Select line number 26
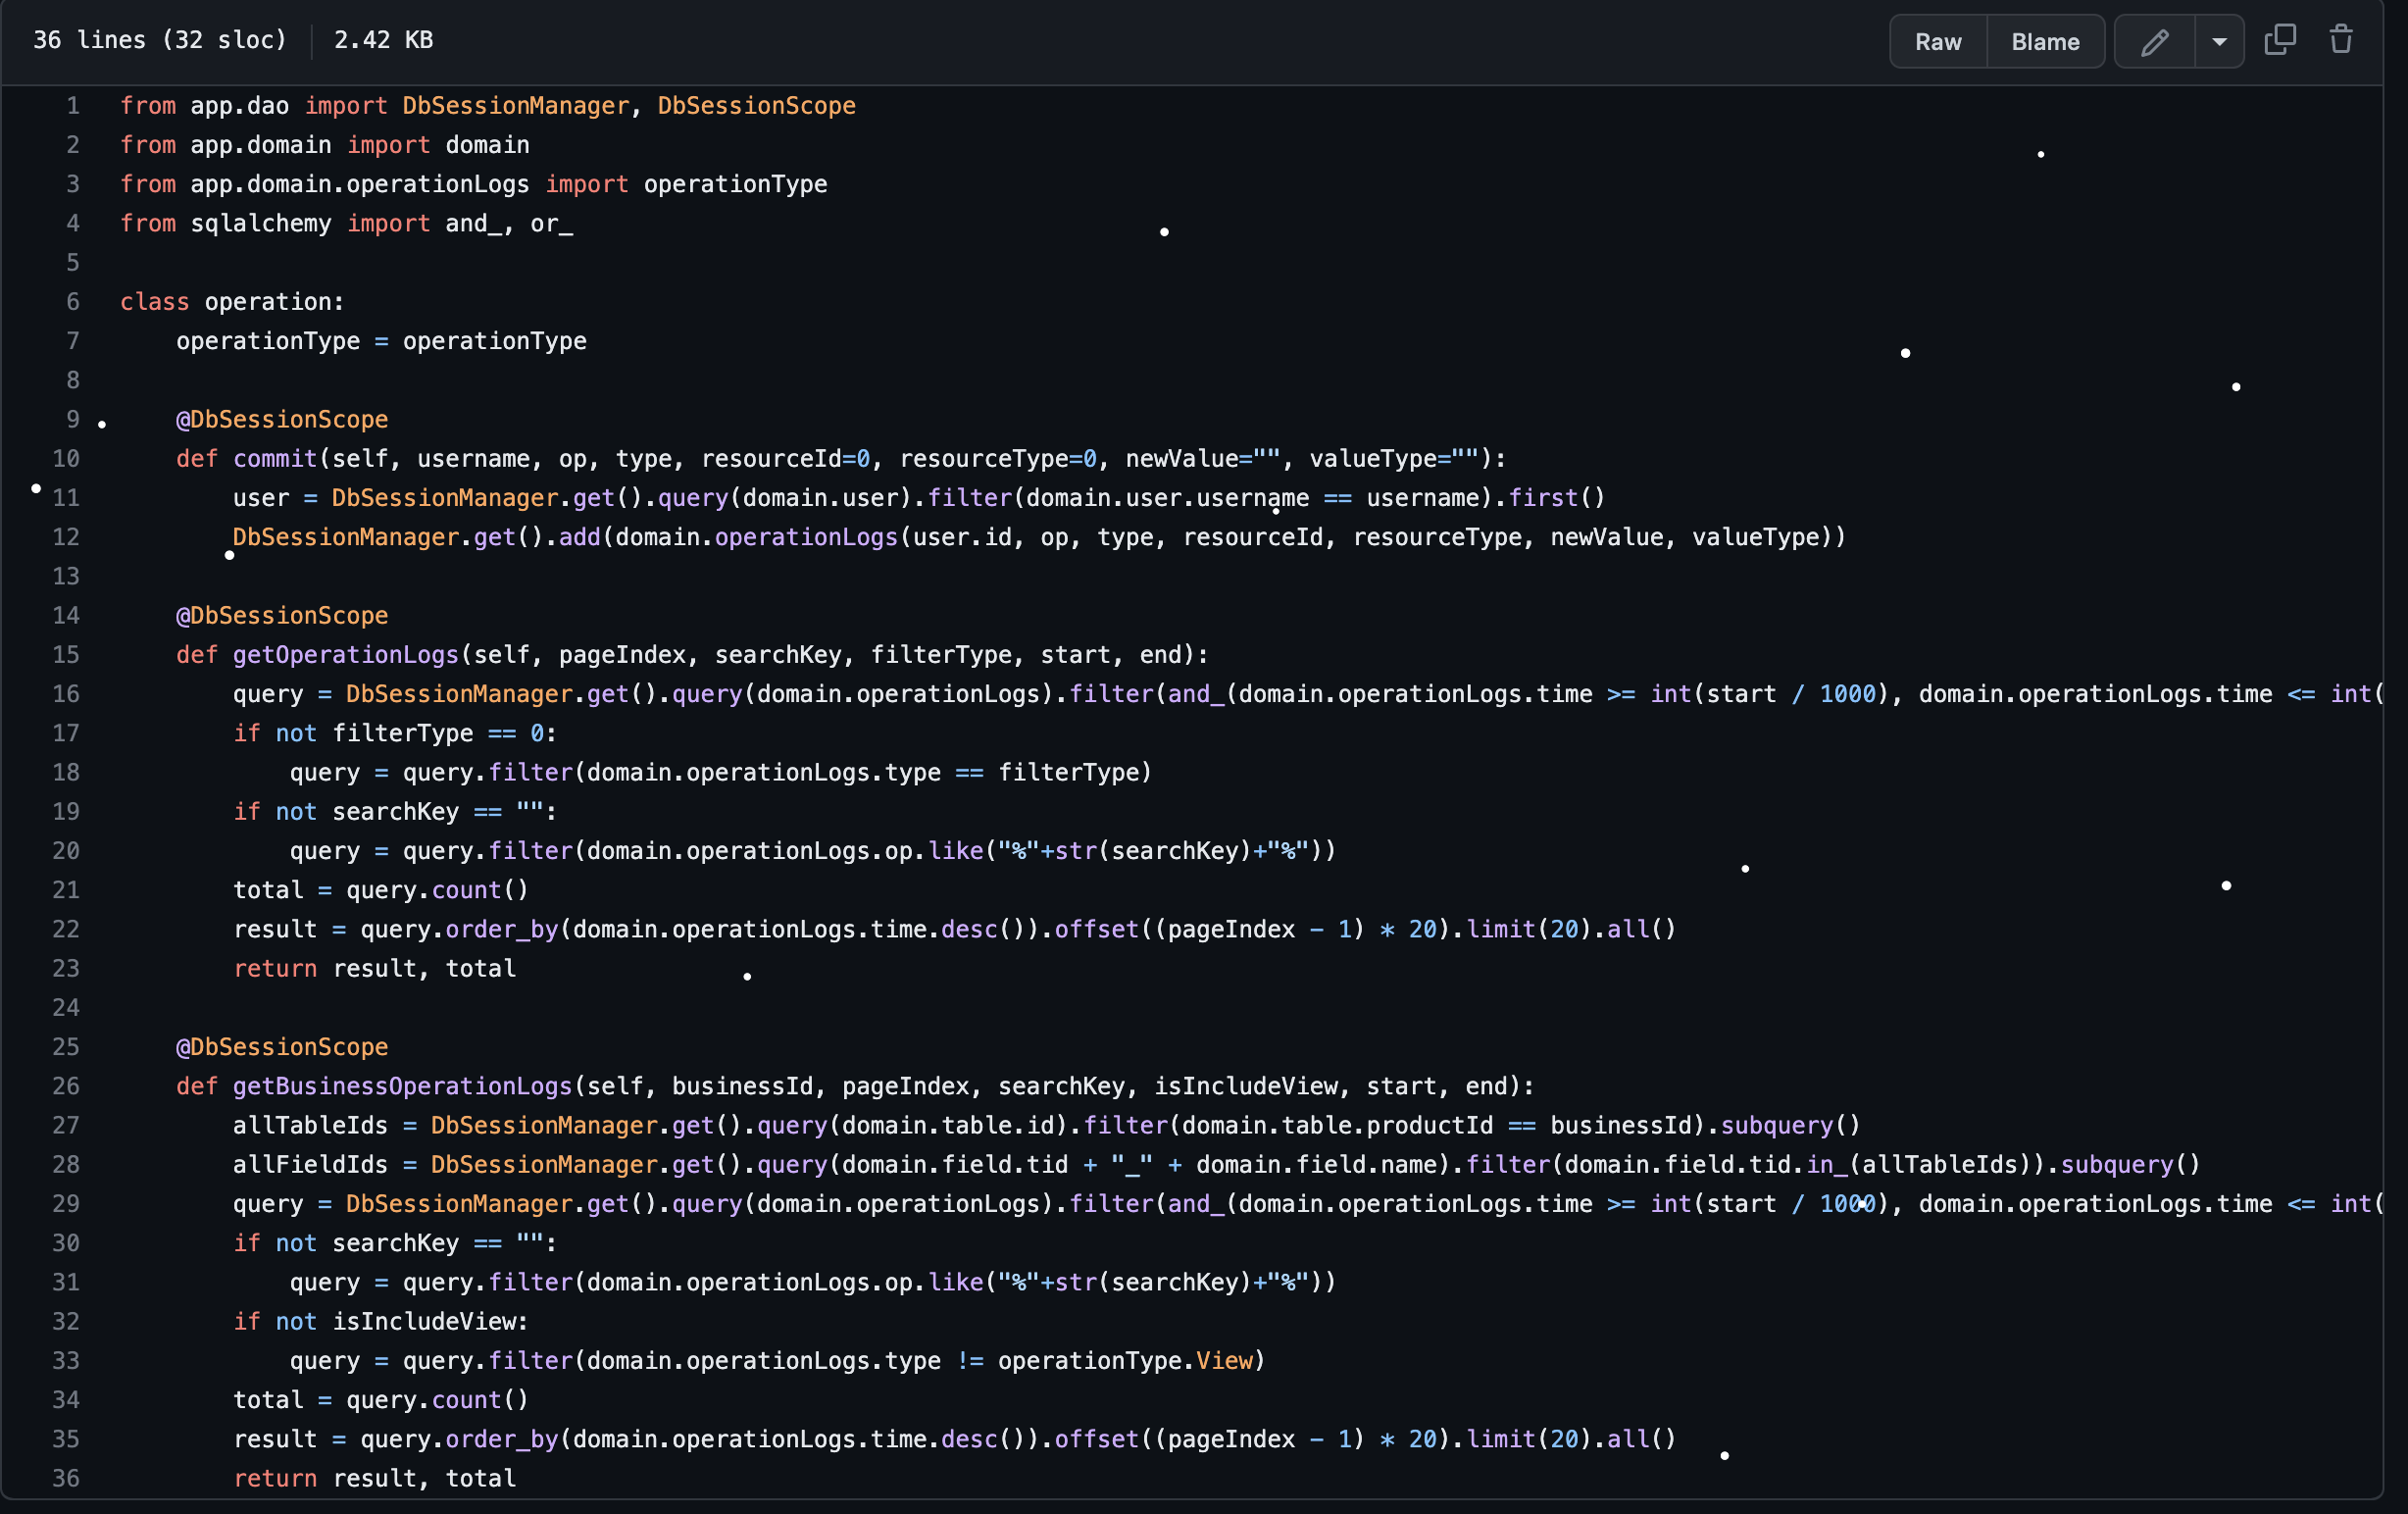 (66, 1086)
